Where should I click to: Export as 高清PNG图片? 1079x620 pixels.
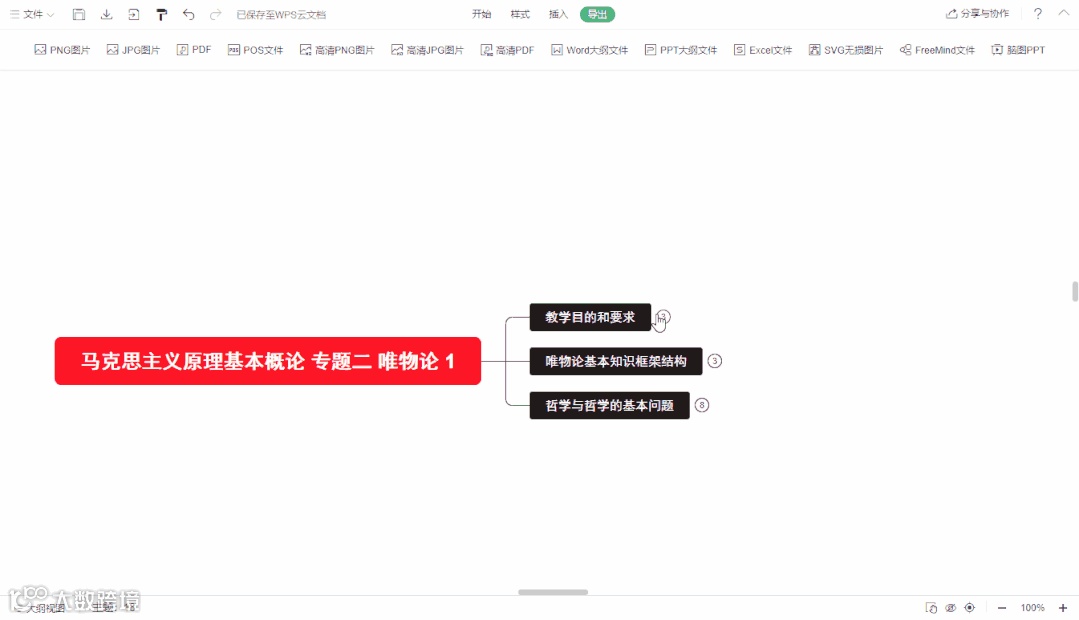[x=337, y=50]
